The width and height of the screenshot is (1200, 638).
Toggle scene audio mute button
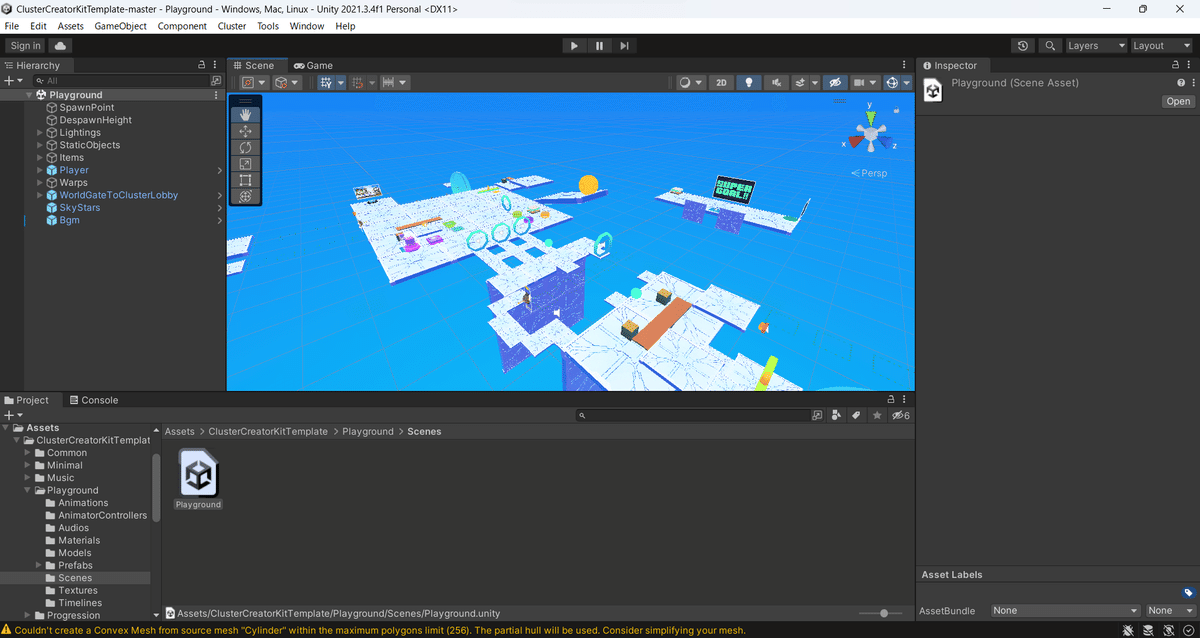(x=777, y=82)
